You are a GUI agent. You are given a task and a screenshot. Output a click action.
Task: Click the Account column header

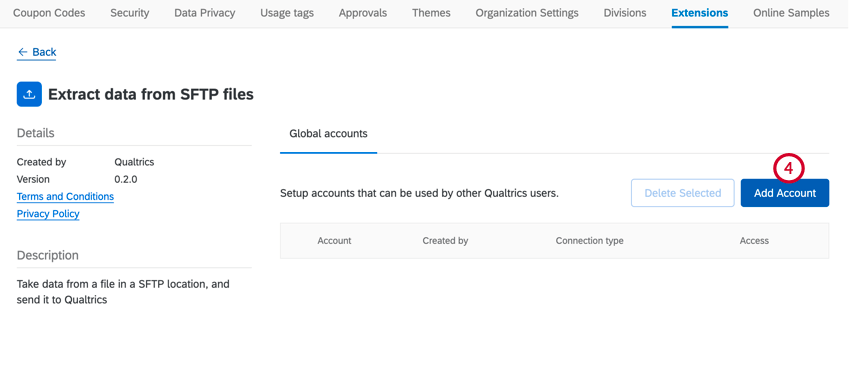point(334,241)
